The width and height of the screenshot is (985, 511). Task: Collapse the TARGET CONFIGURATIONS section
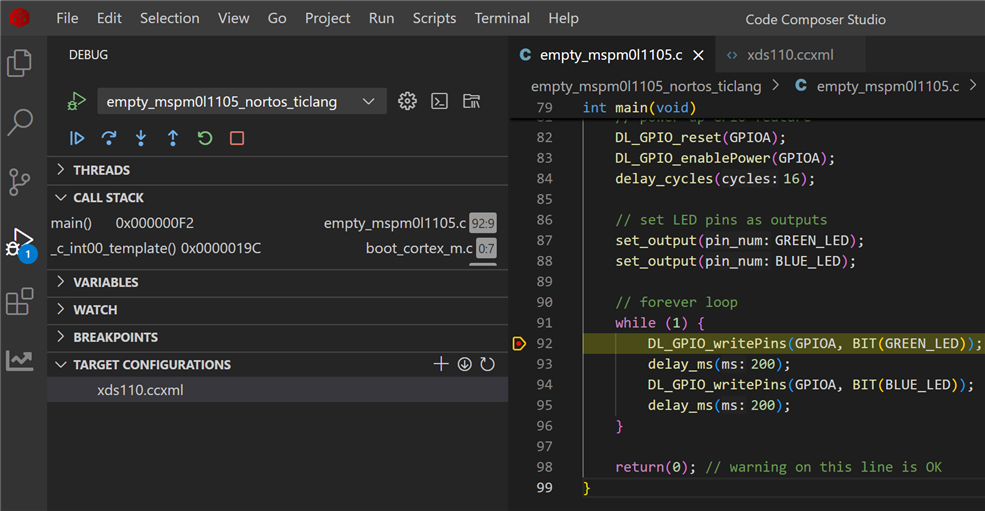[x=61, y=365]
